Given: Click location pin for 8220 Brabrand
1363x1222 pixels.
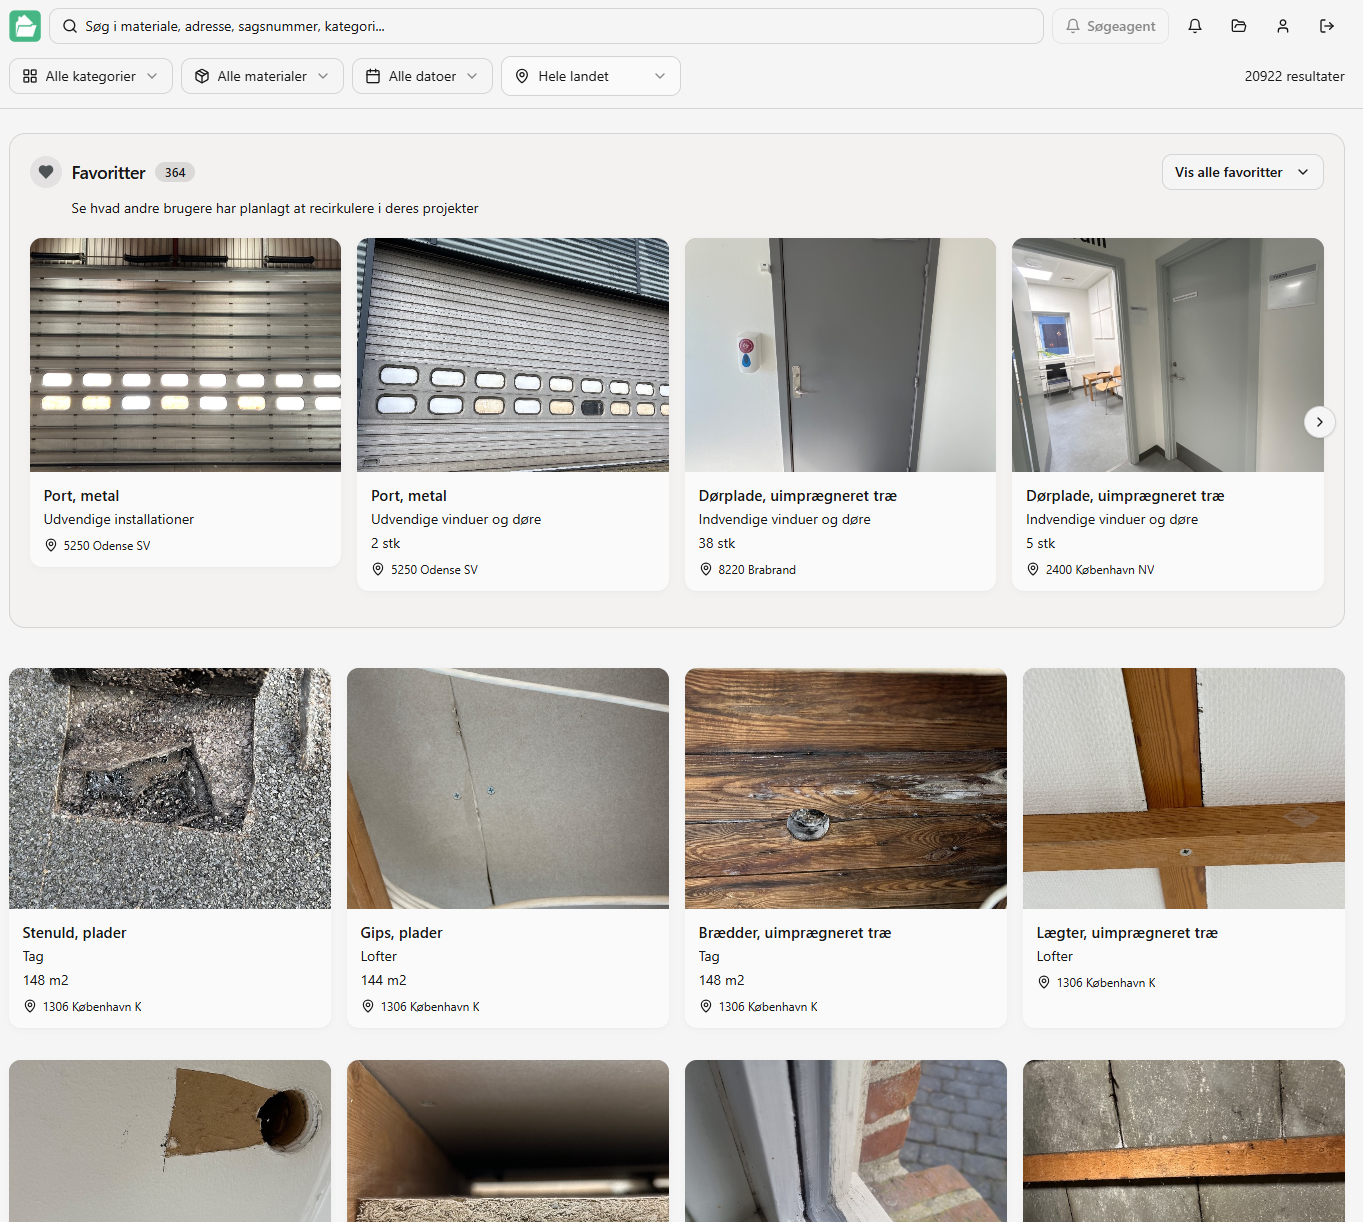Looking at the screenshot, I should (706, 570).
